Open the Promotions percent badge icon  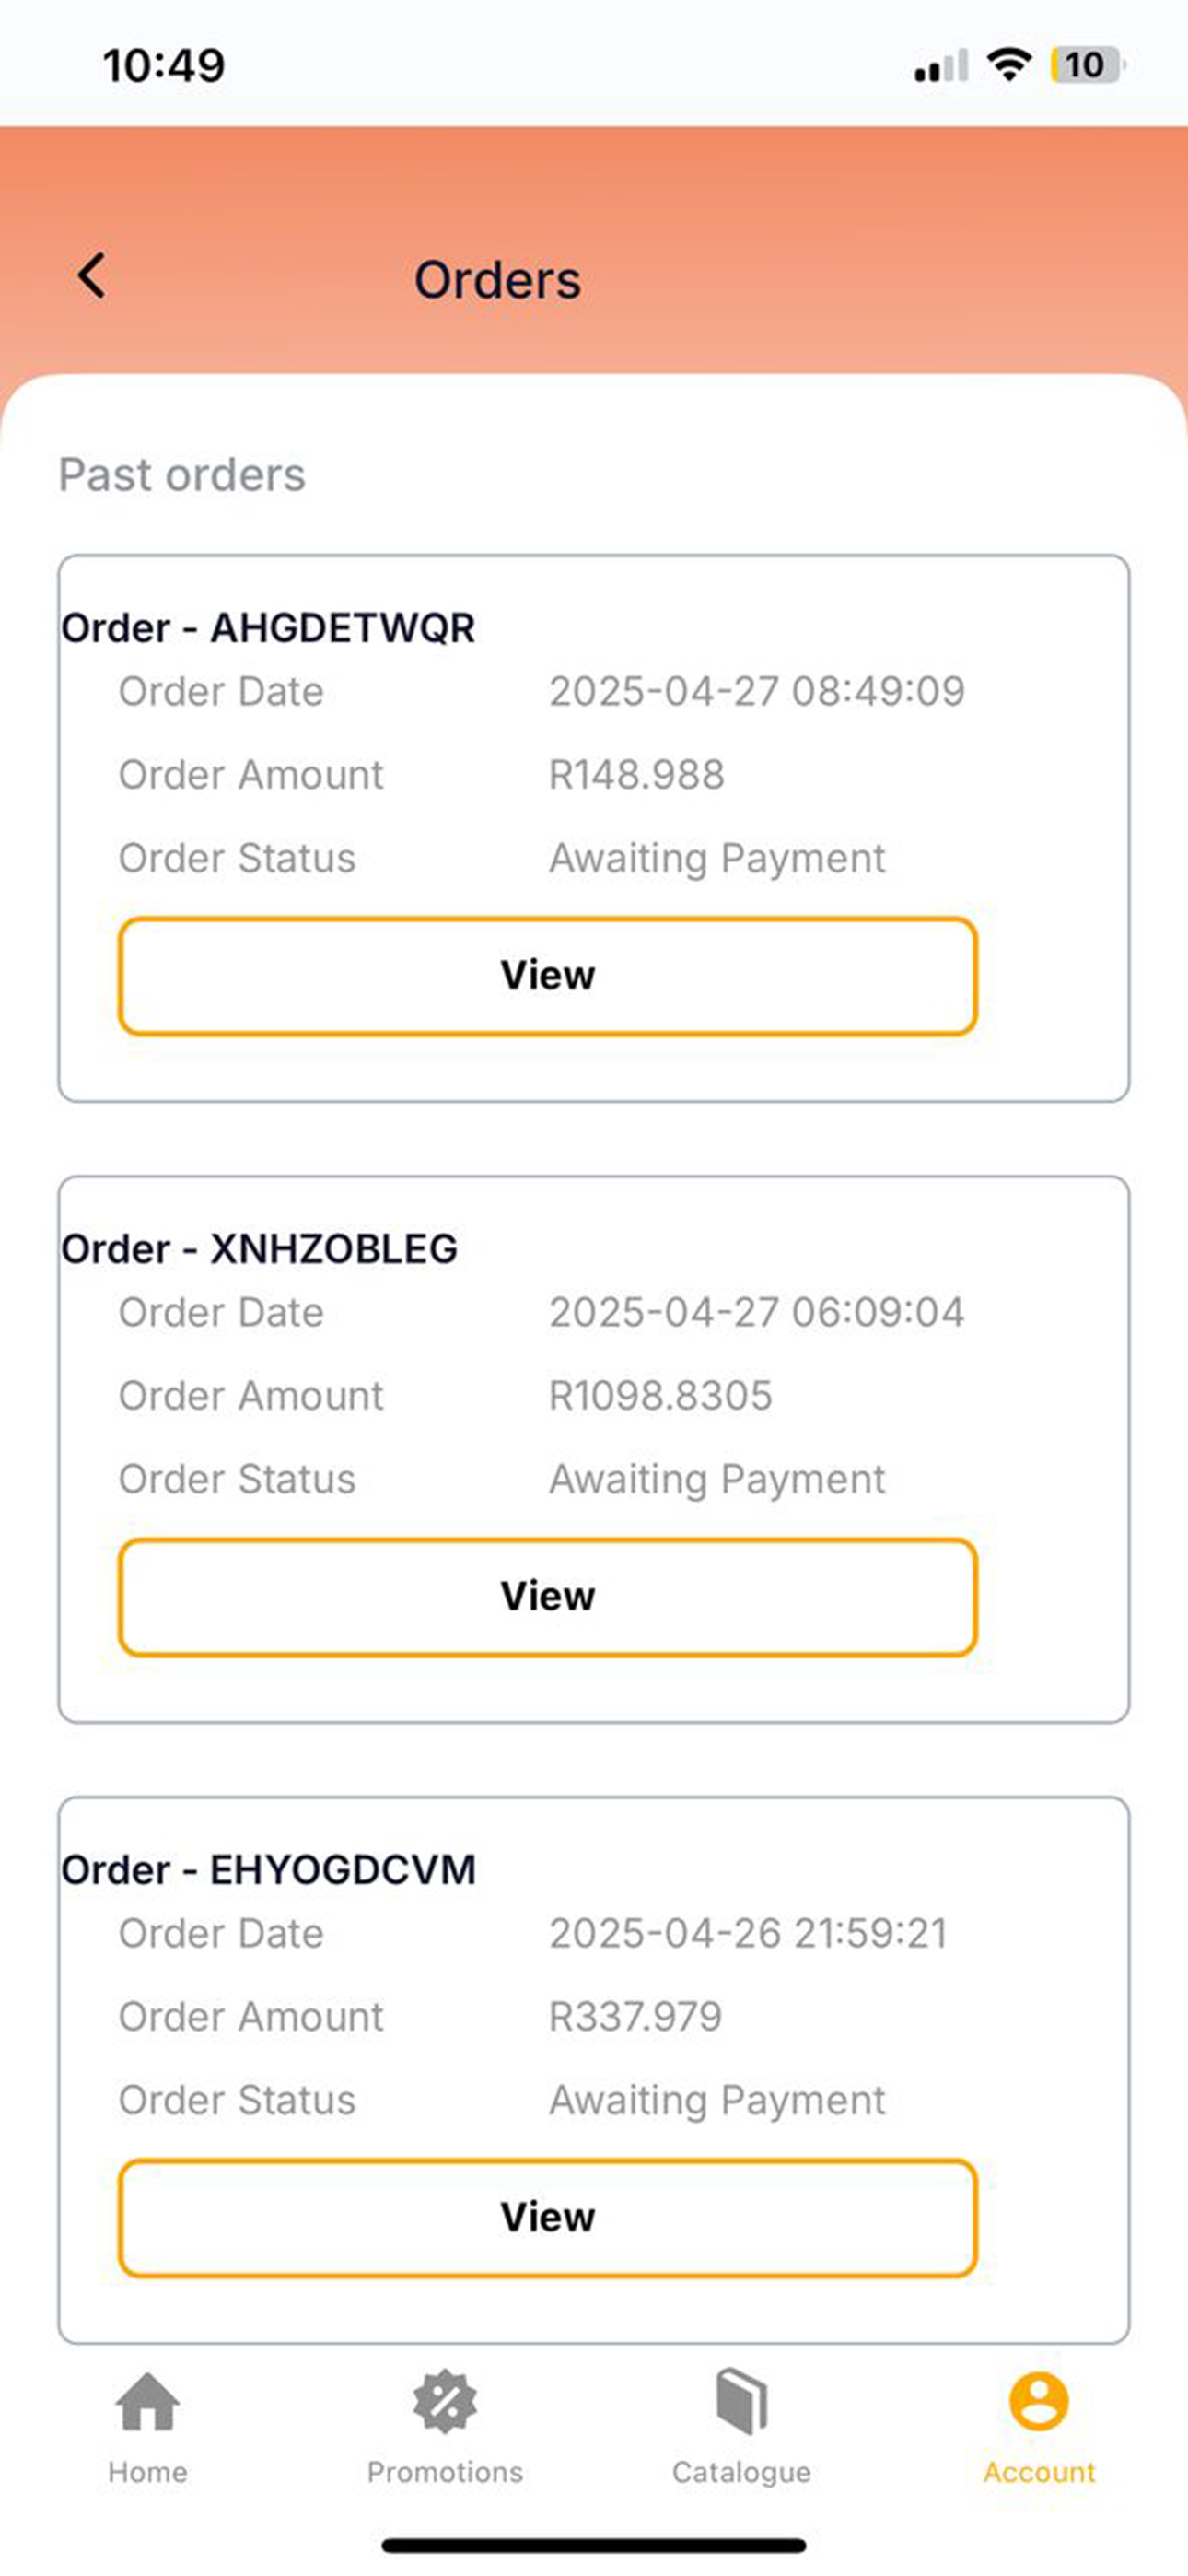445,2402
